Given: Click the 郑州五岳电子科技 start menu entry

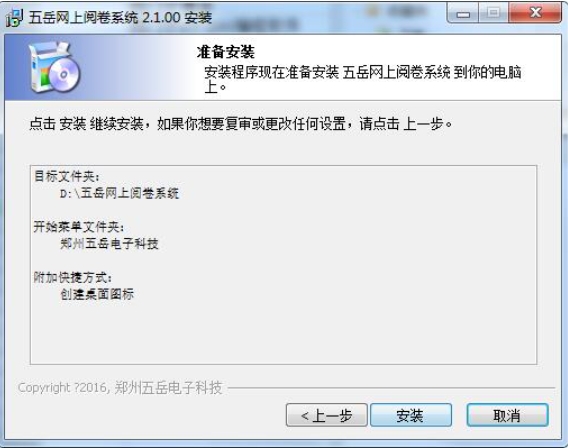Looking at the screenshot, I should click(x=109, y=244).
